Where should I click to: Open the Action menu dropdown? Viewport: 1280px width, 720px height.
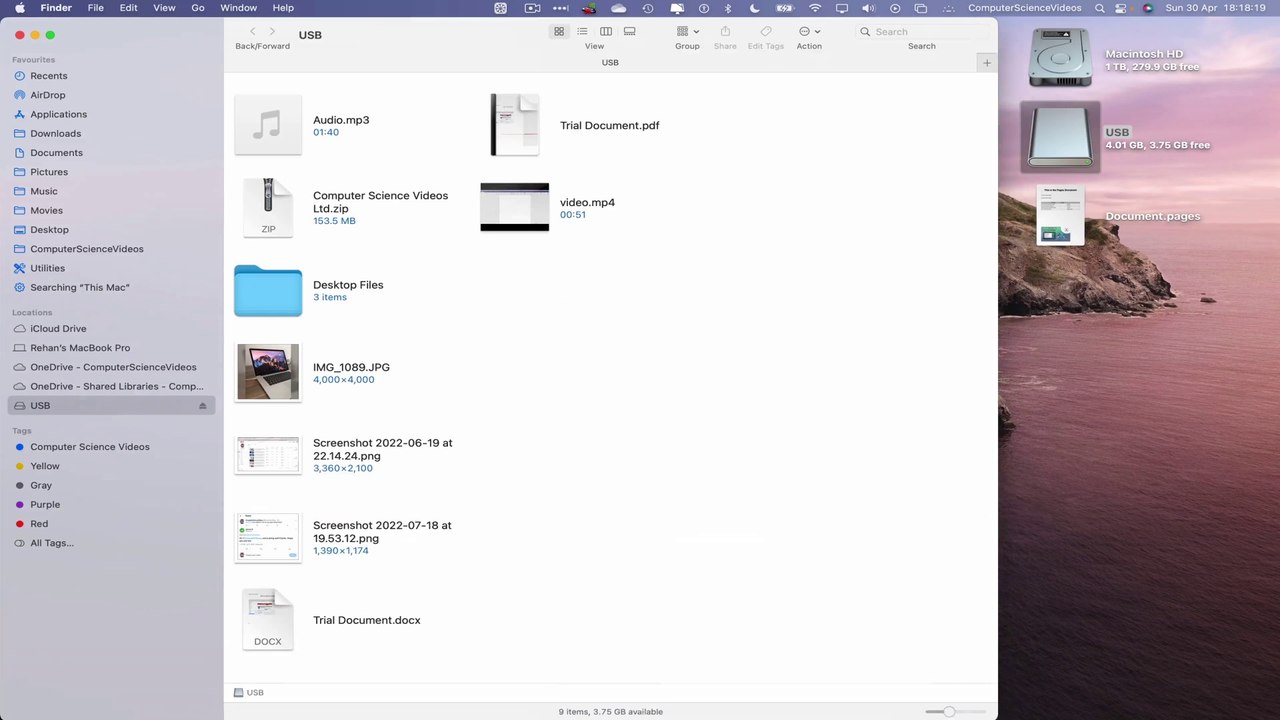(809, 32)
